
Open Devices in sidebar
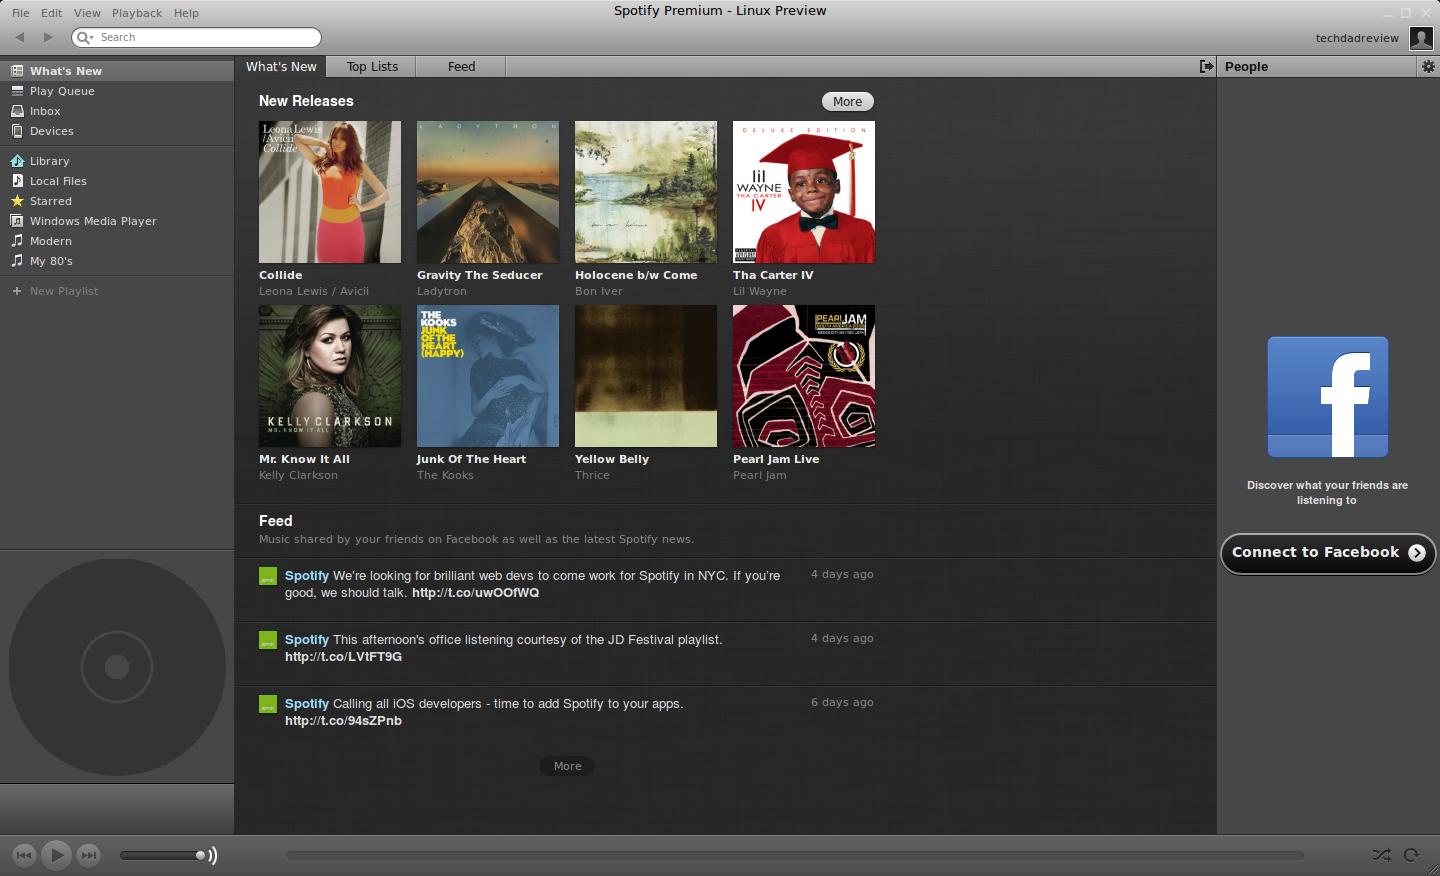117,131
